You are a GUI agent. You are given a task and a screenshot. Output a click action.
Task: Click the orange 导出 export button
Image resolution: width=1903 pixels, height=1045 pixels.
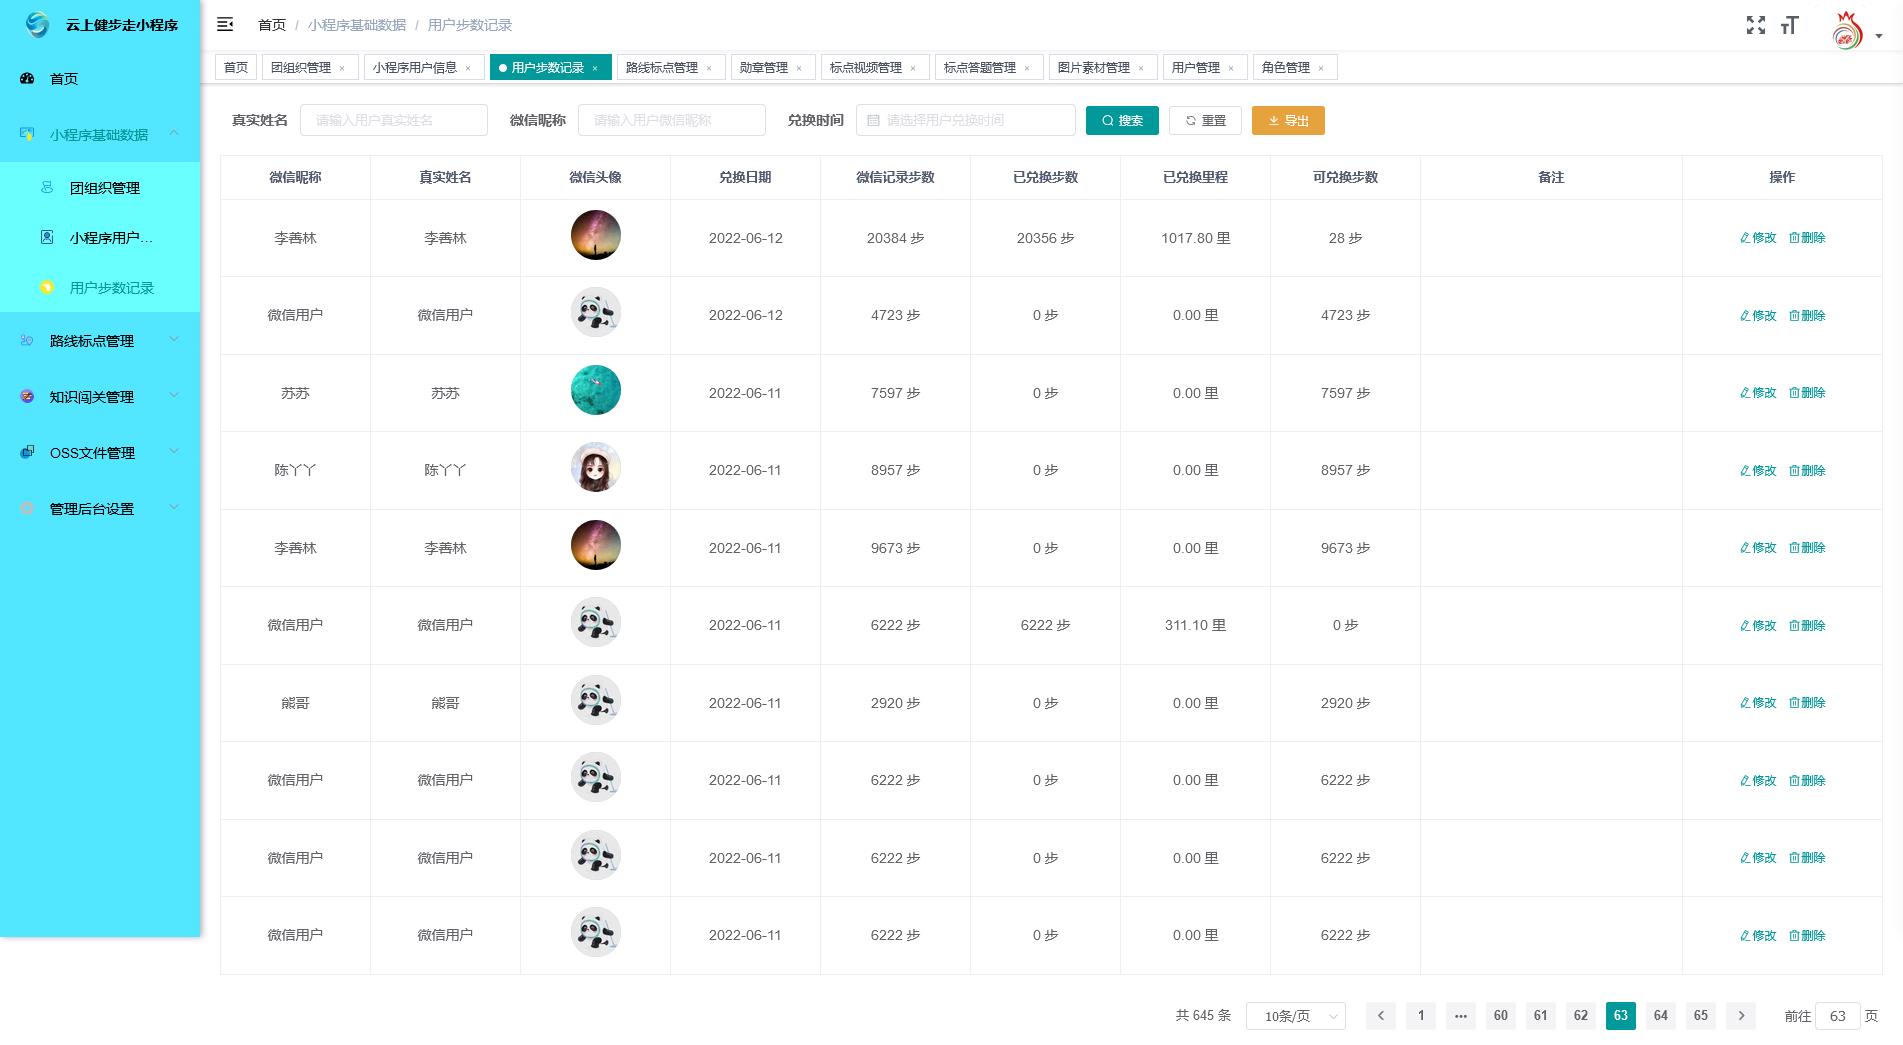tap(1287, 120)
